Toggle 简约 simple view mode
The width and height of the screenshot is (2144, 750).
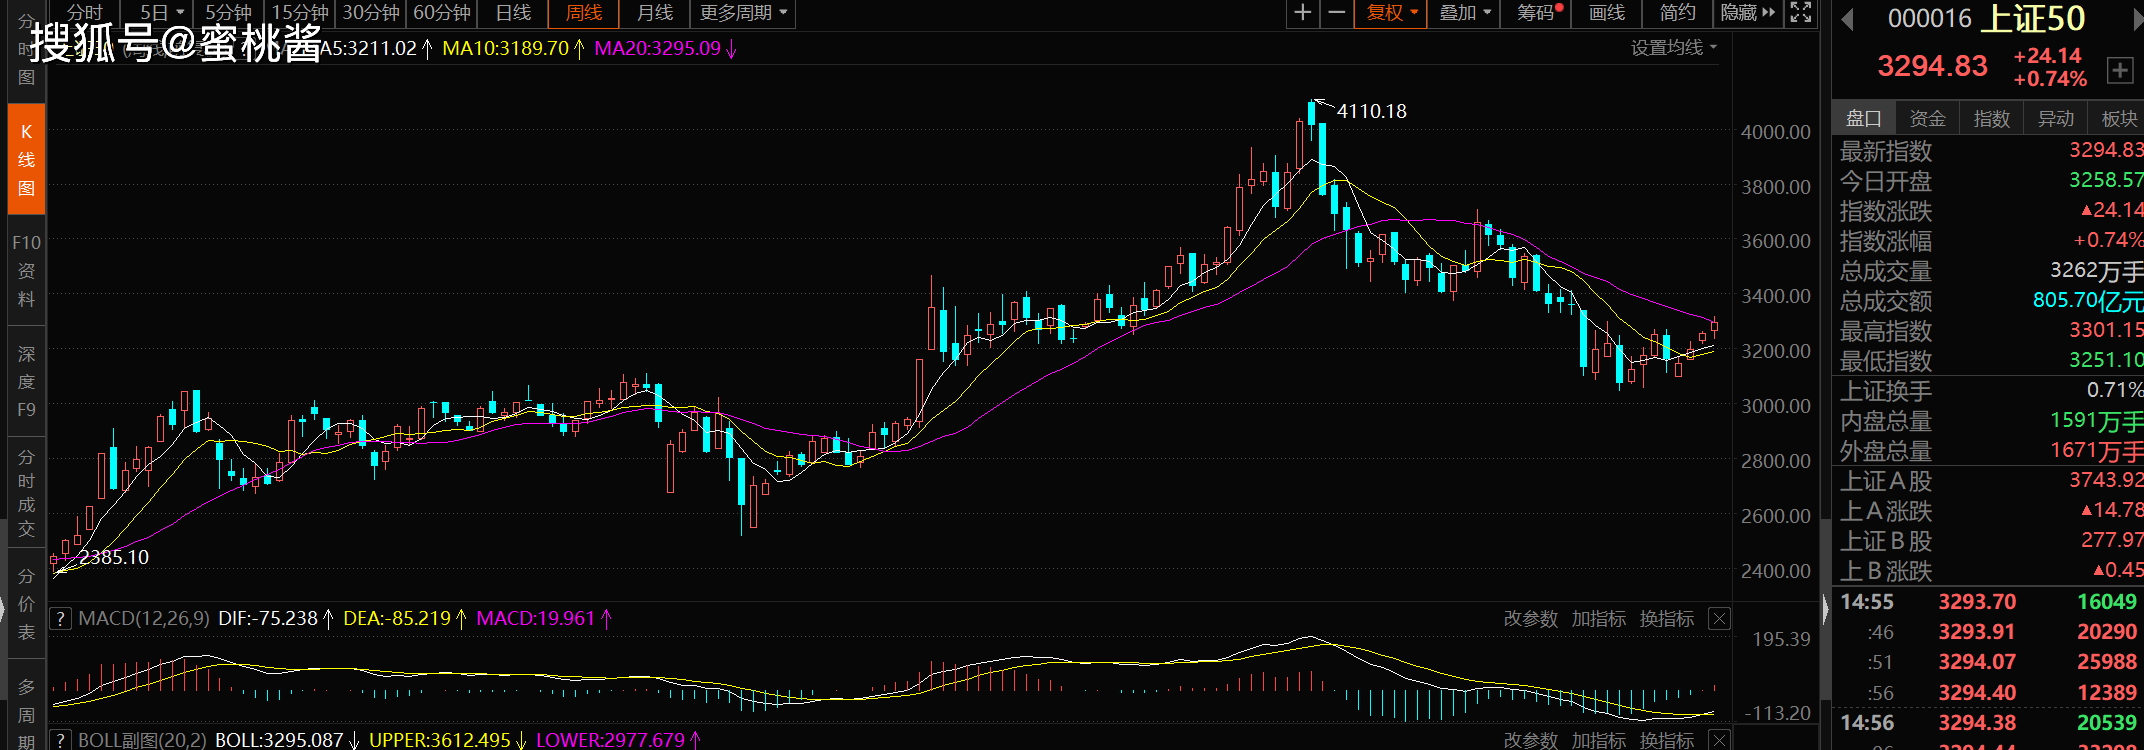1677,13
